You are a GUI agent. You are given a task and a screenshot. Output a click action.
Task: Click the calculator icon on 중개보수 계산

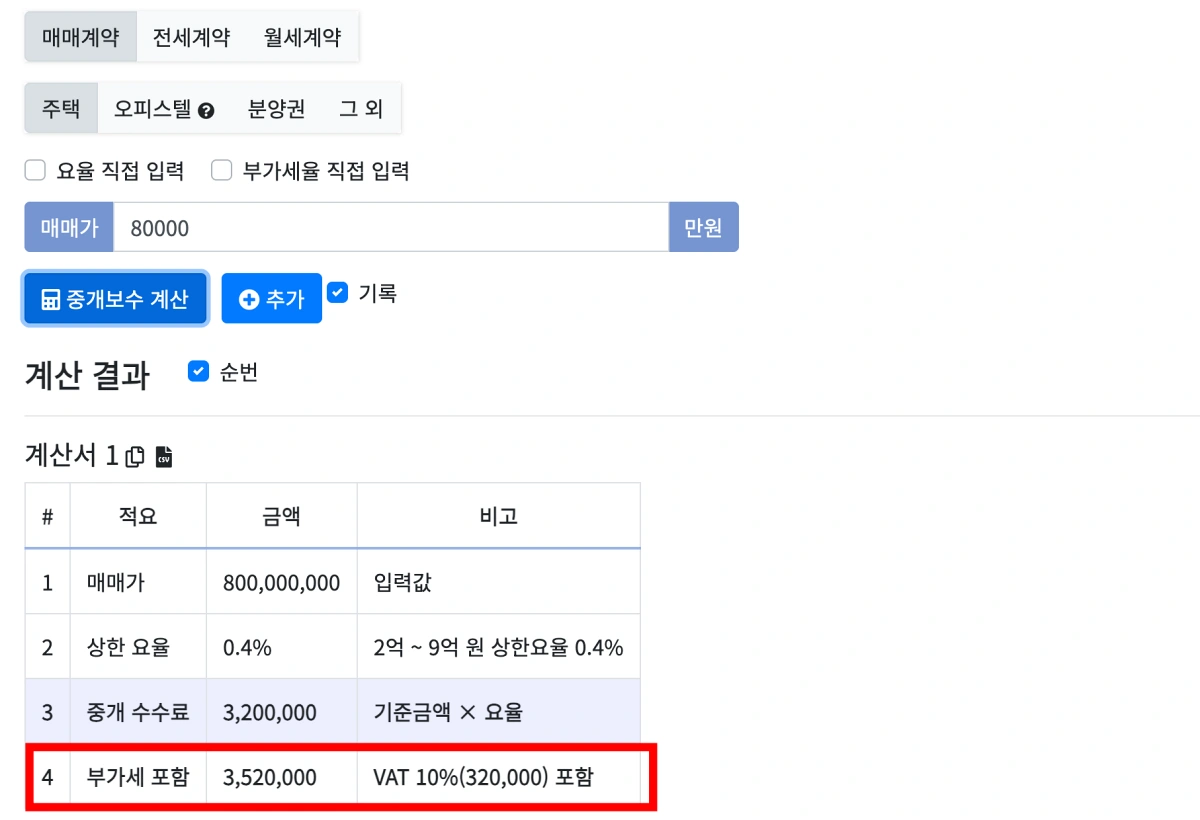pos(50,298)
